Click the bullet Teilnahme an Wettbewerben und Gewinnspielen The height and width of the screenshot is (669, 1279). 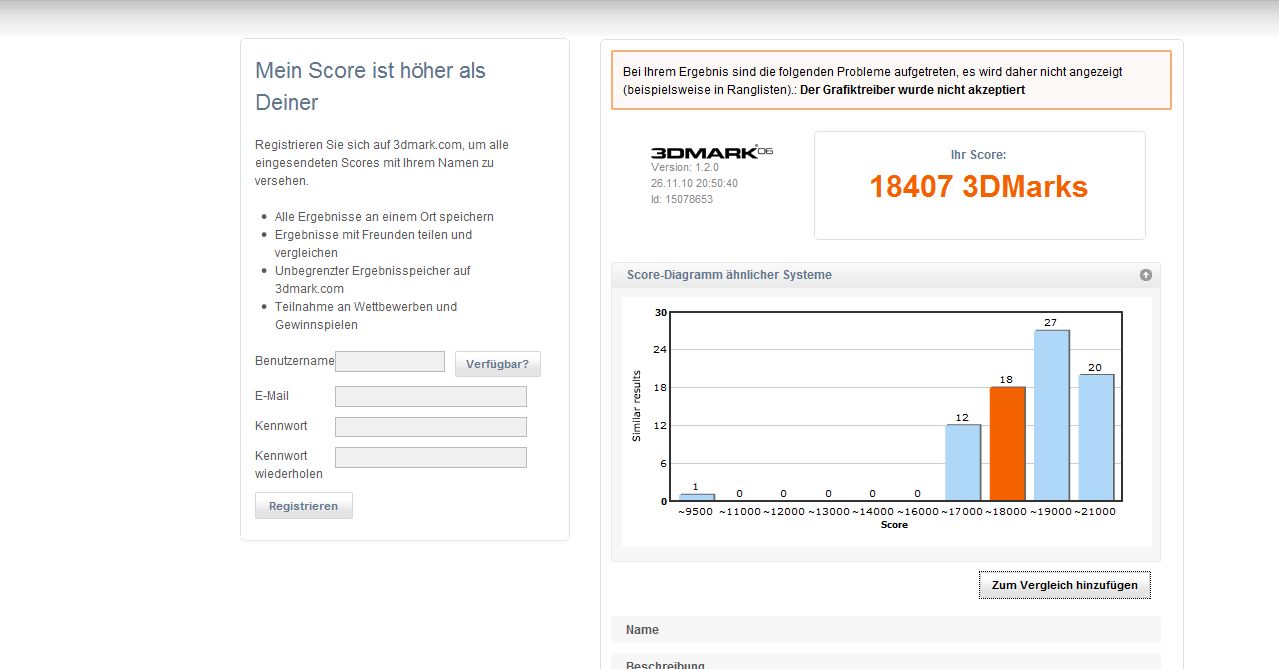366,316
